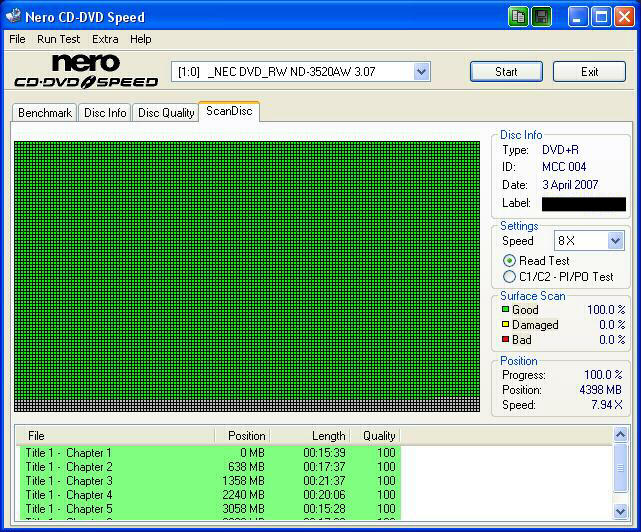Image resolution: width=641 pixels, height=532 pixels.
Task: Click the blacked-out disc Label field
Action: point(584,204)
